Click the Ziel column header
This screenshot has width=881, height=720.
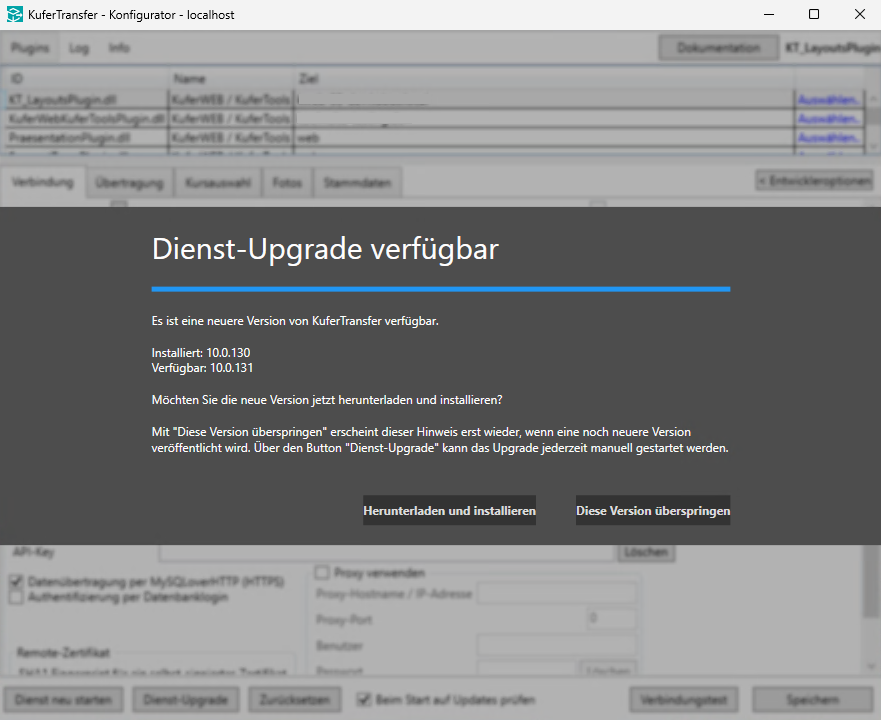tap(544, 79)
